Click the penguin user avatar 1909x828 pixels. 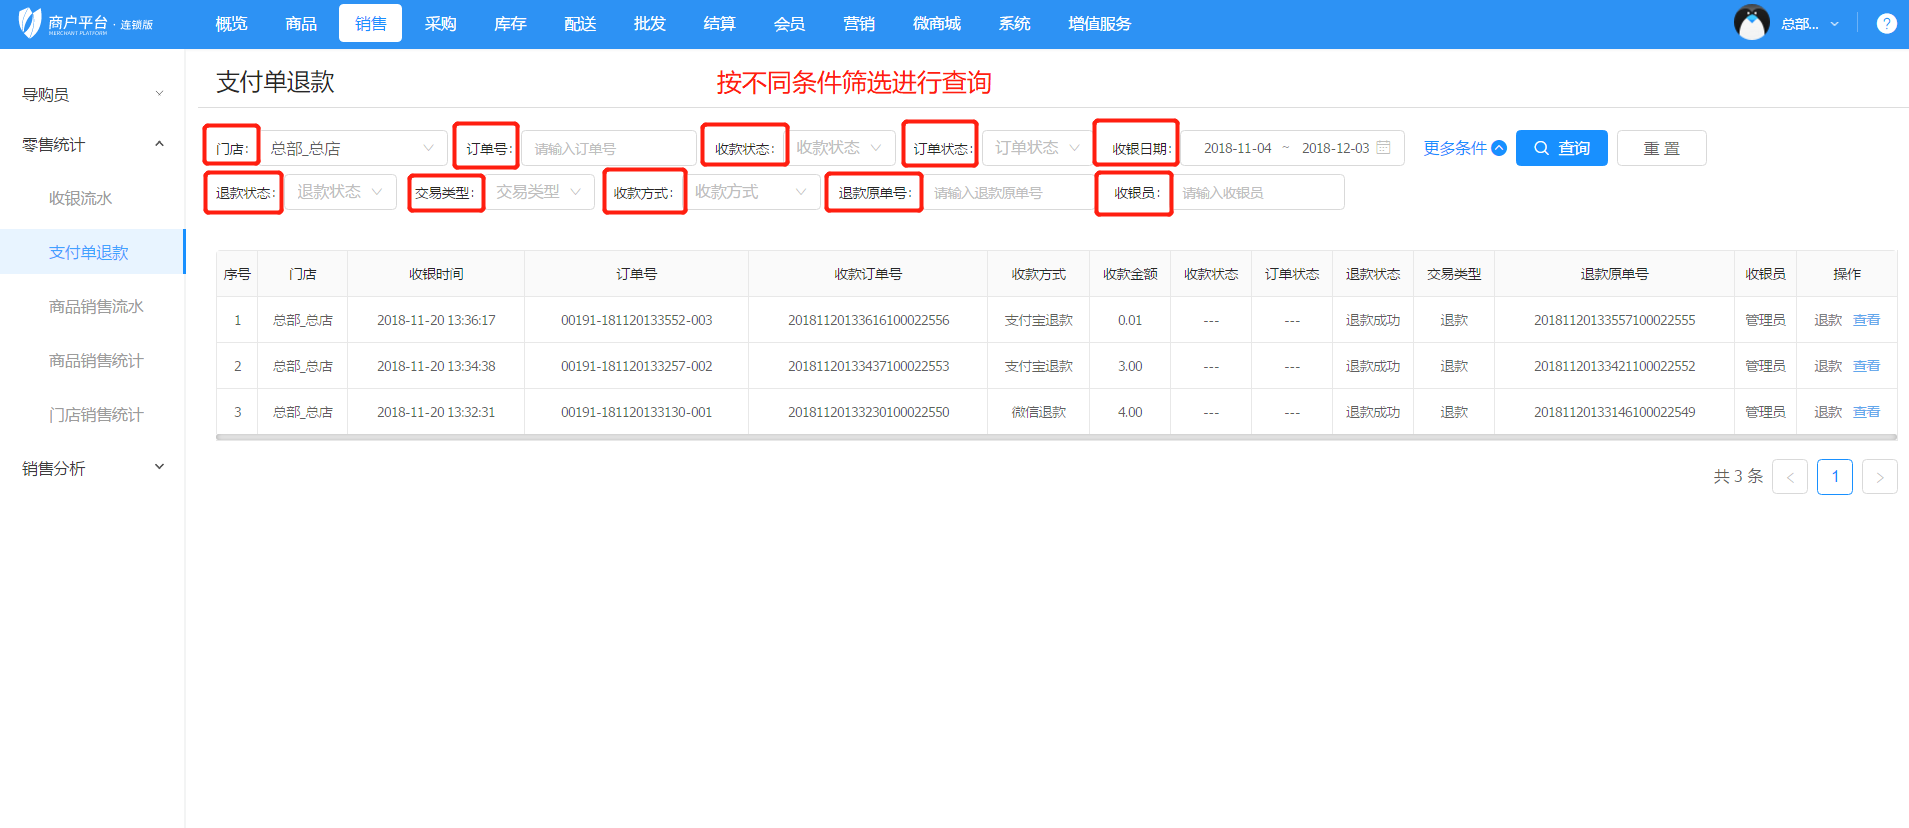[1751, 23]
